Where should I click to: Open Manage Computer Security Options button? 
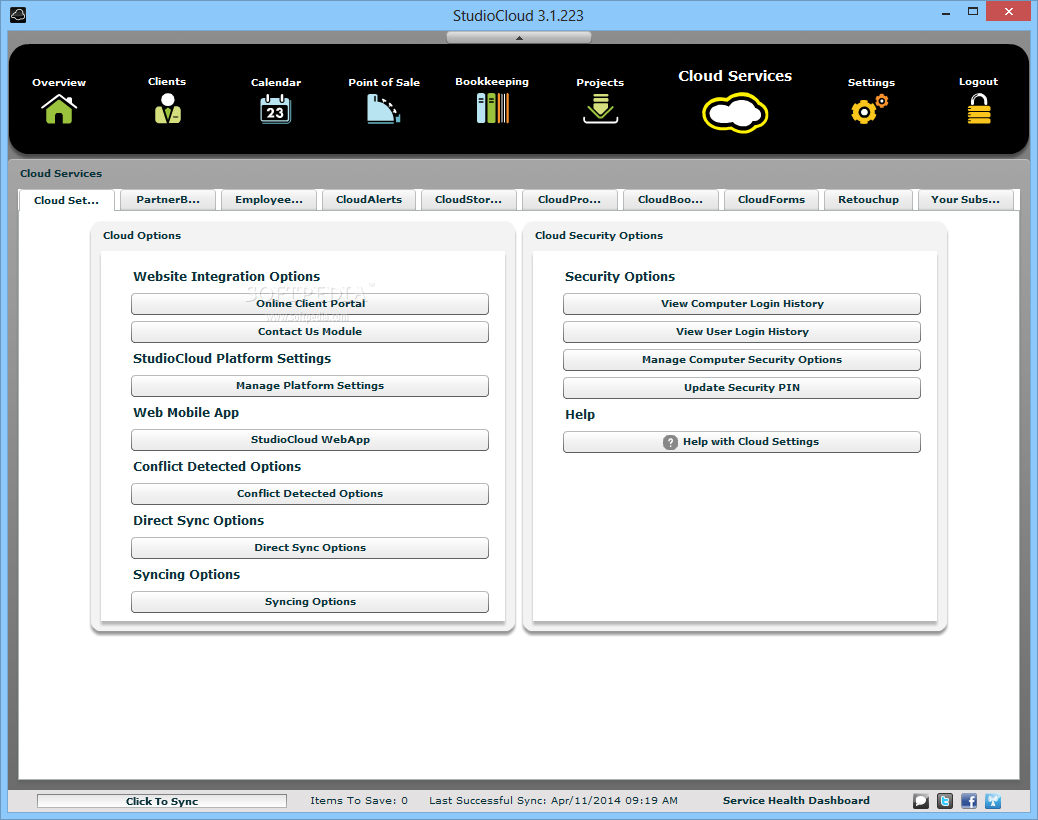[742, 360]
